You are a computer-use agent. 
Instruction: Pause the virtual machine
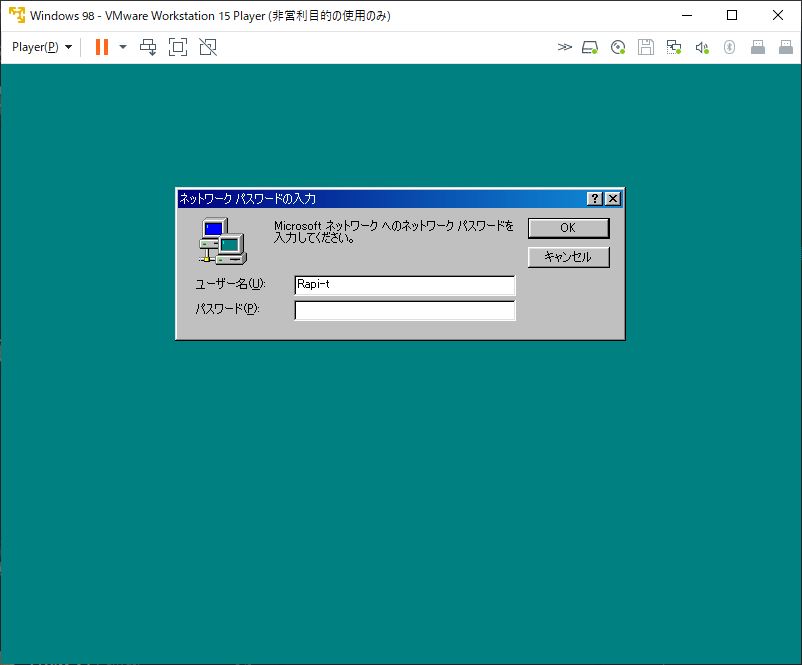[x=102, y=47]
